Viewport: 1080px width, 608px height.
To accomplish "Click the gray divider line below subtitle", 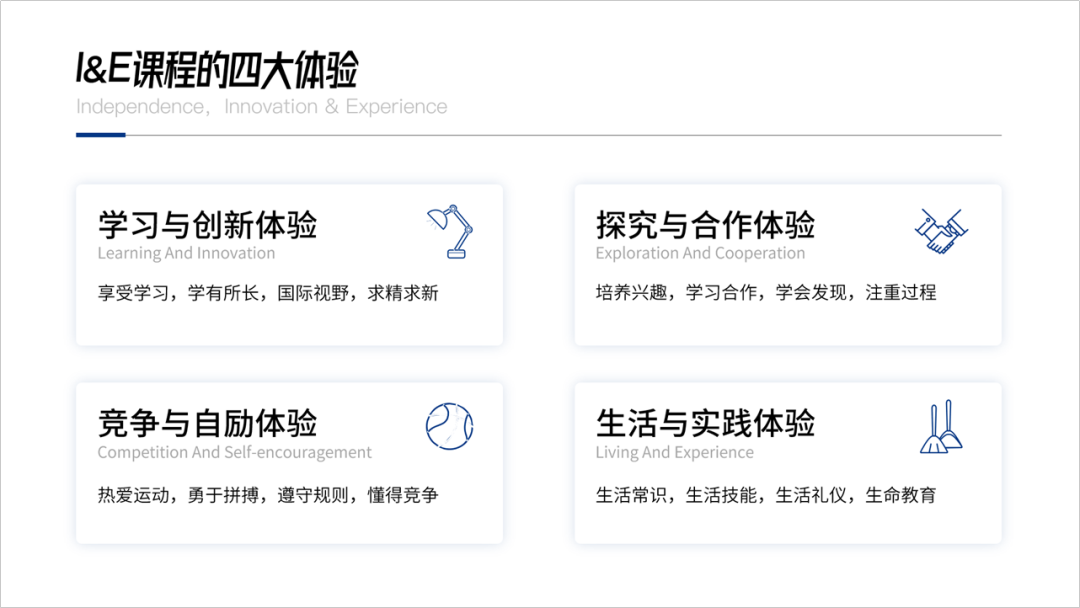I will tap(563, 135).
